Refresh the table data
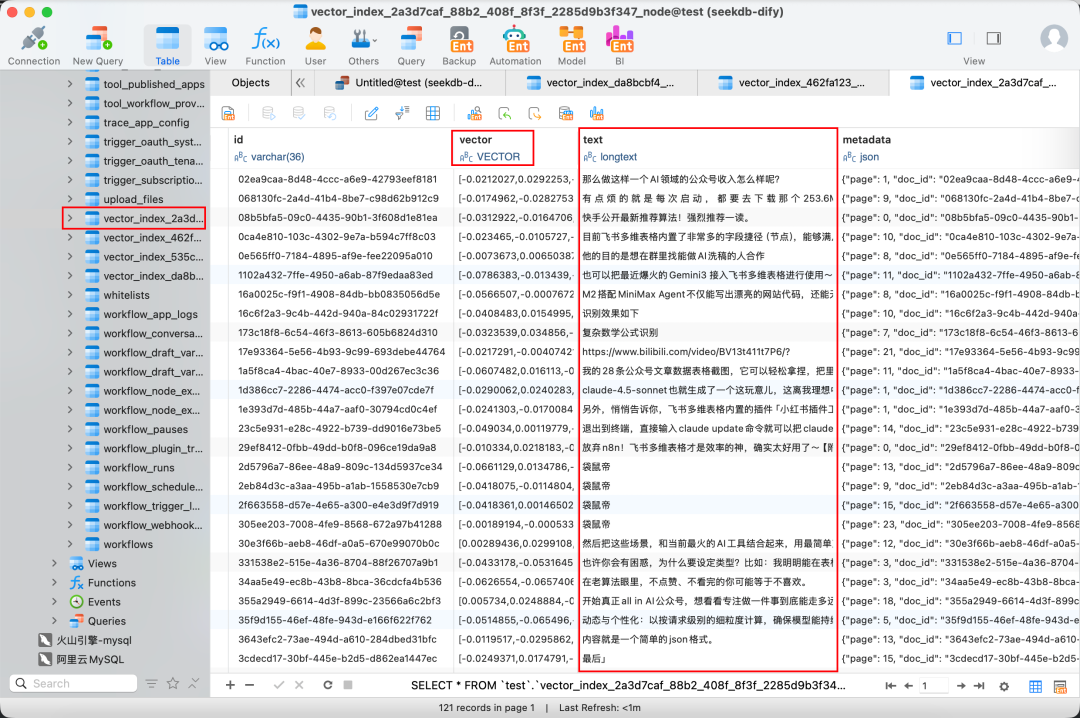Viewport: 1080px width, 718px height. click(x=328, y=685)
